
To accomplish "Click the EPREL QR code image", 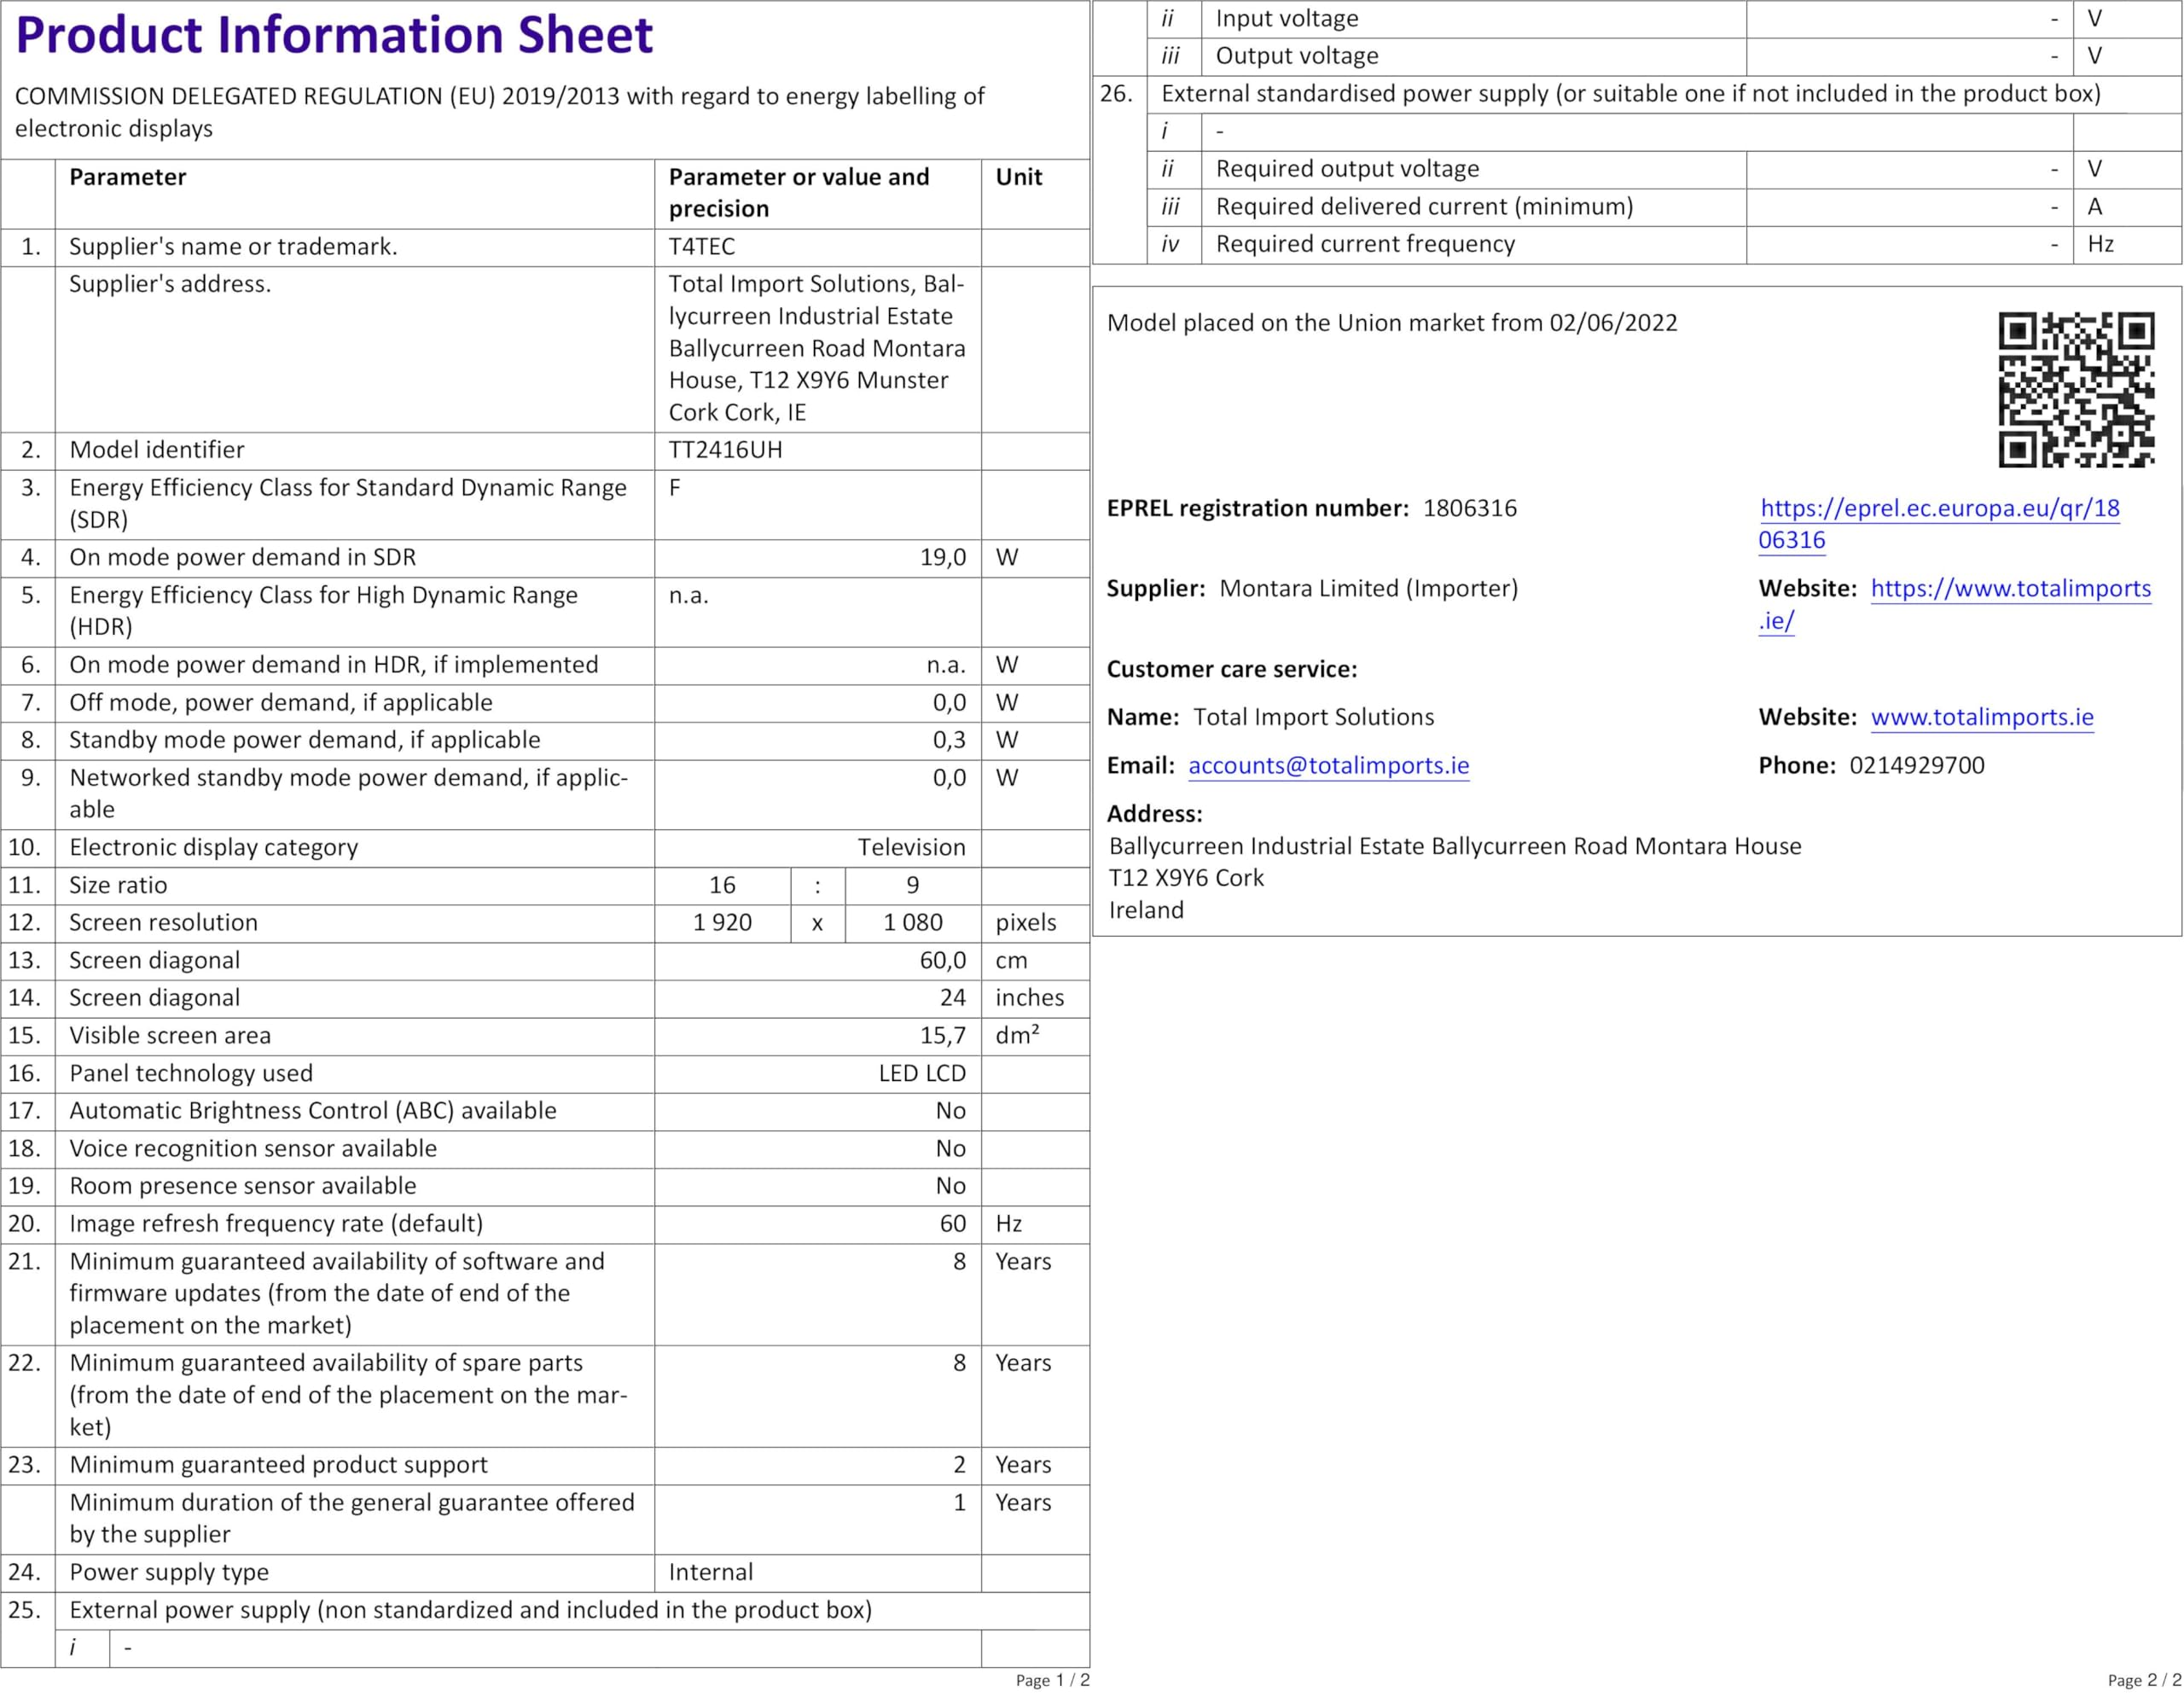I will coord(2076,389).
